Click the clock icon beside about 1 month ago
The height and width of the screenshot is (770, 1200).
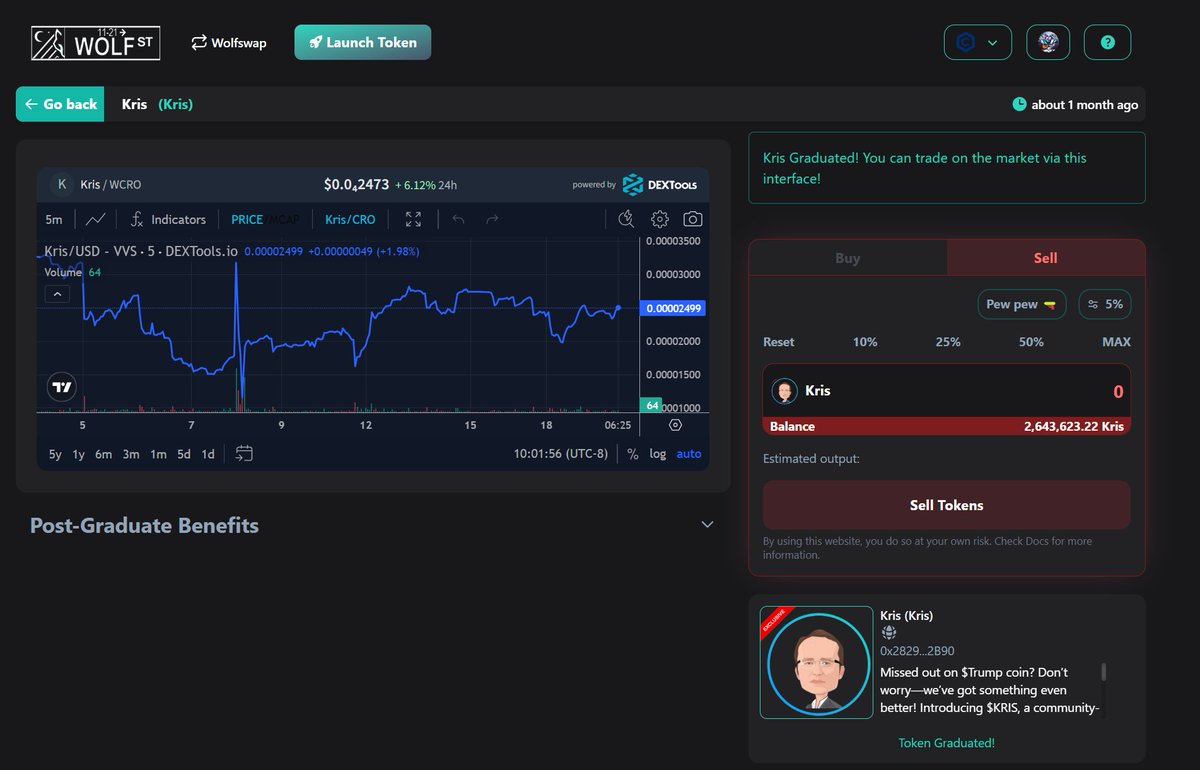(x=1019, y=104)
